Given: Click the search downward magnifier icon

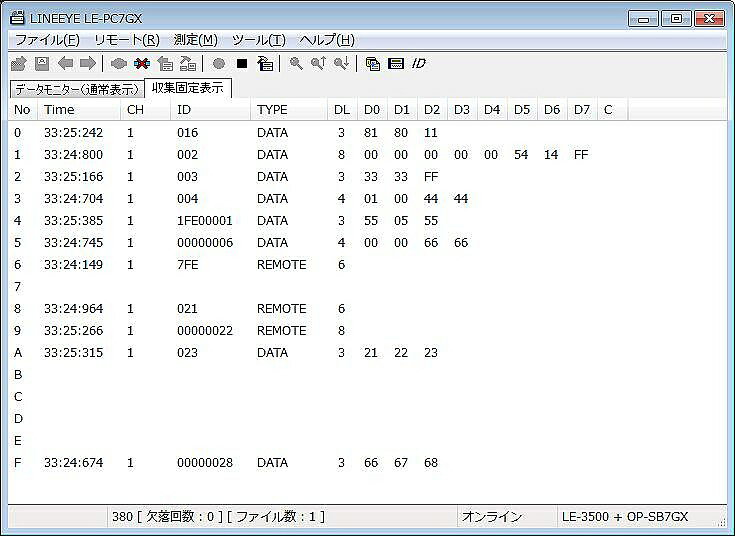Looking at the screenshot, I should point(341,63).
